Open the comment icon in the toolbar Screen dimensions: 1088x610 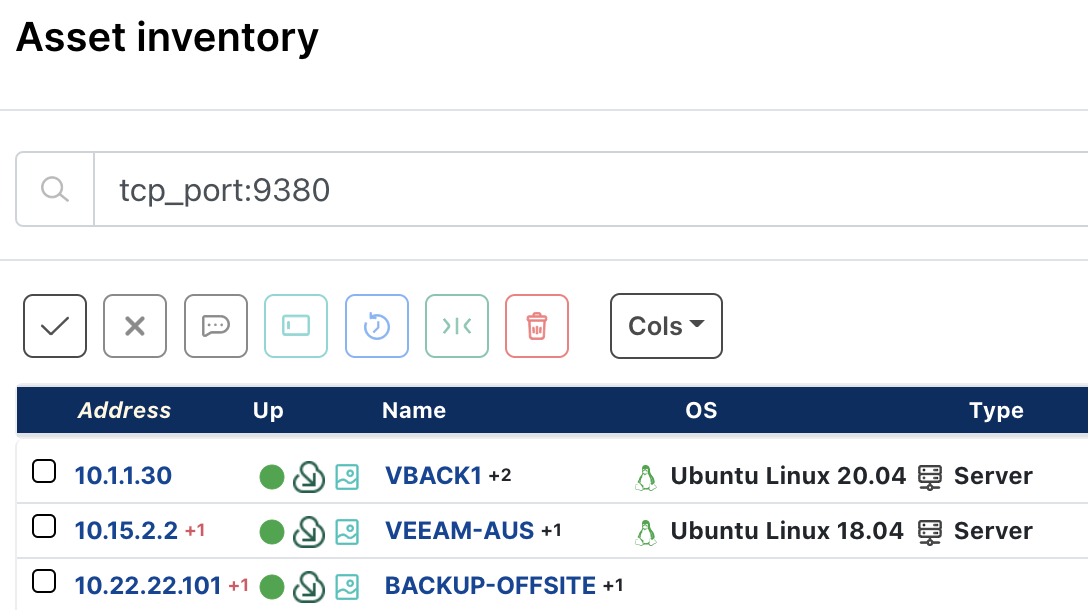point(214,325)
